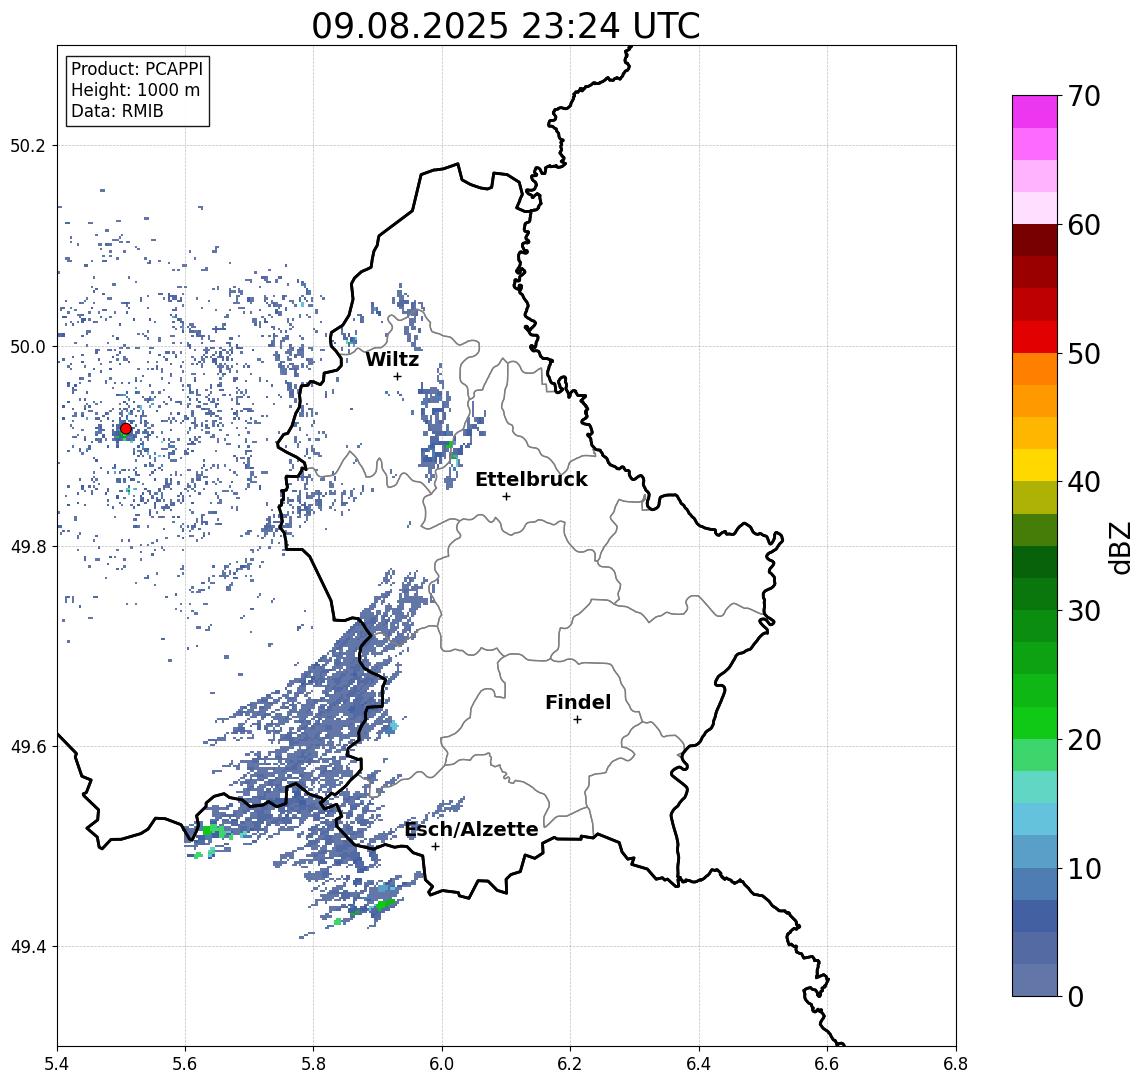Click the 'Data: RMIB' legend line
Image resolution: width=1145 pixels, height=1084 pixels.
117,111
